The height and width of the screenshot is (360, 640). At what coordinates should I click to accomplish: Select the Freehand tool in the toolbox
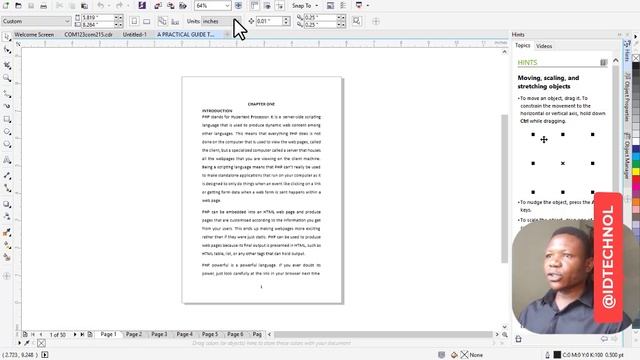tap(7, 94)
